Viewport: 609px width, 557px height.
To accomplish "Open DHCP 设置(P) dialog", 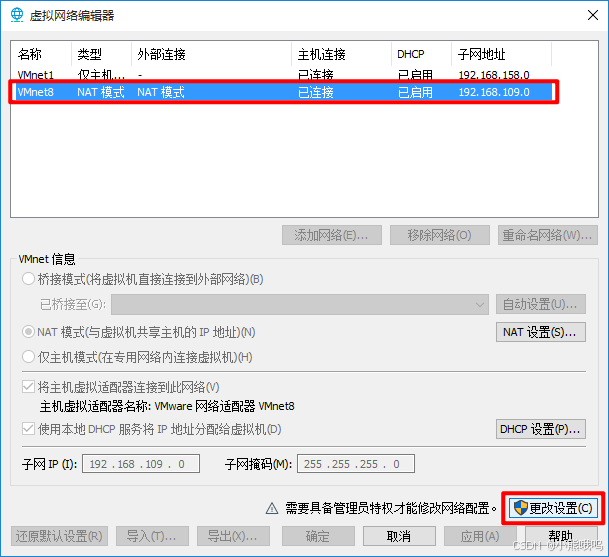I will tap(541, 429).
